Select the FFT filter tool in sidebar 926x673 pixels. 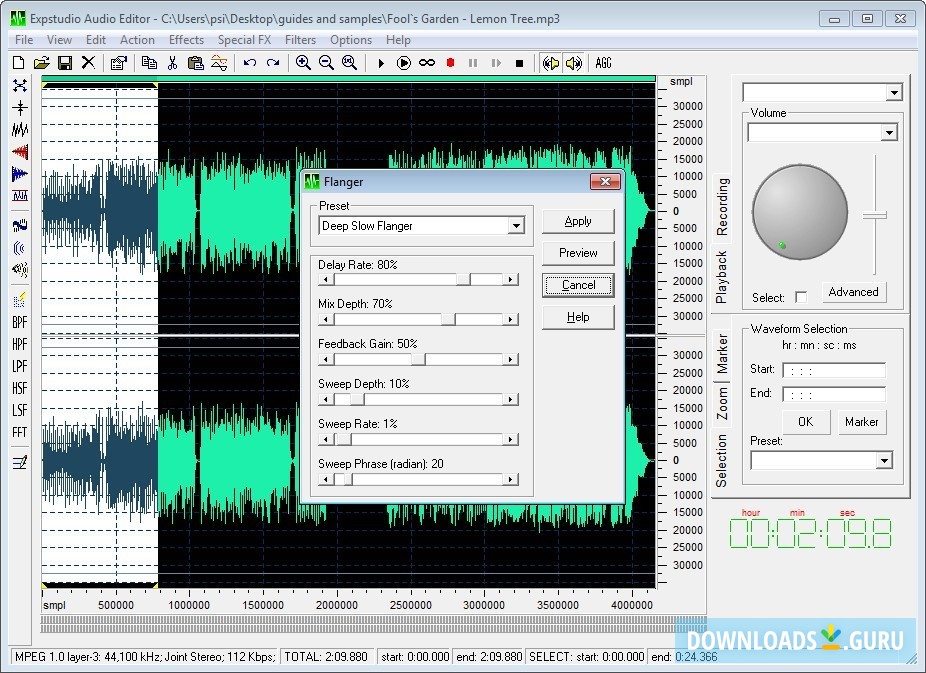pyautogui.click(x=19, y=432)
